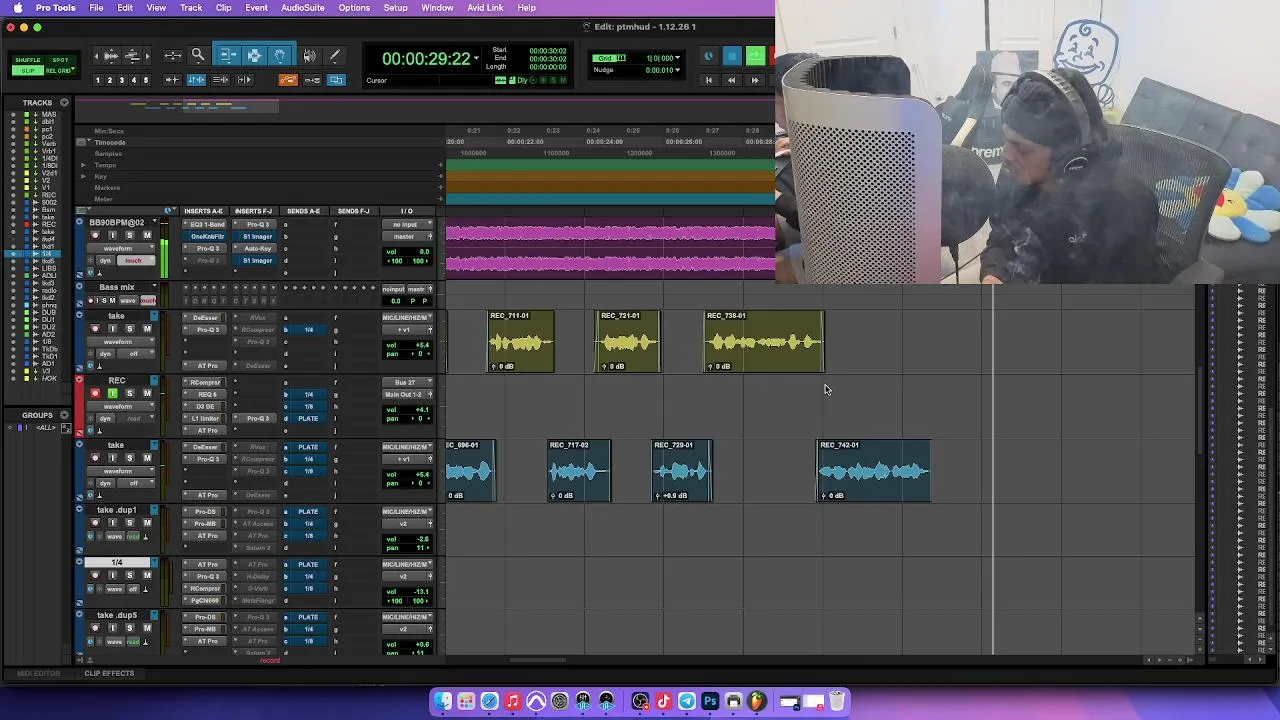Toggle input monitoring on REC track
Image resolution: width=1280 pixels, height=720 pixels.
pos(112,393)
